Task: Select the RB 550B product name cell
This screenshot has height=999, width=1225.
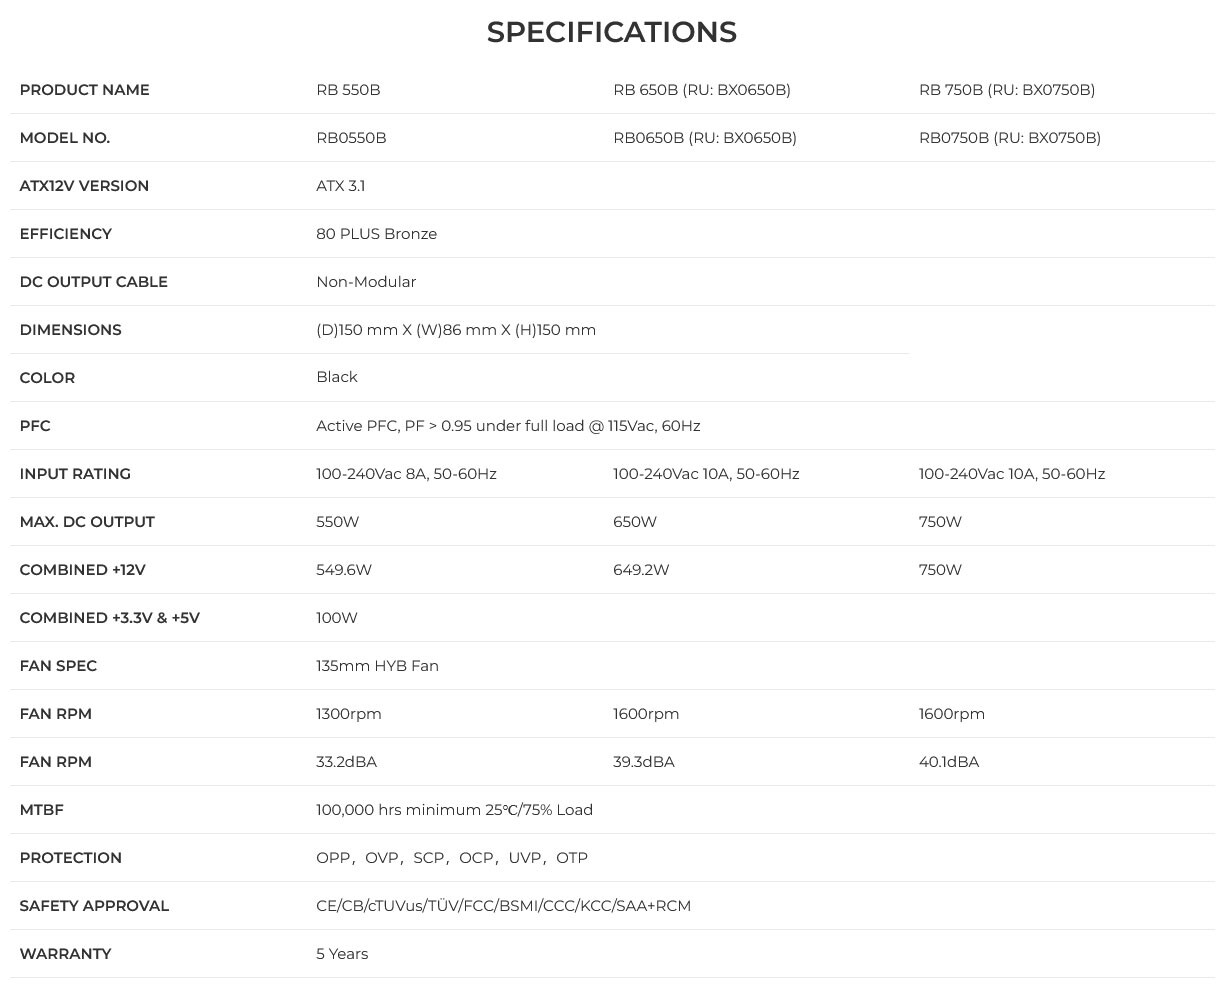Action: (348, 90)
